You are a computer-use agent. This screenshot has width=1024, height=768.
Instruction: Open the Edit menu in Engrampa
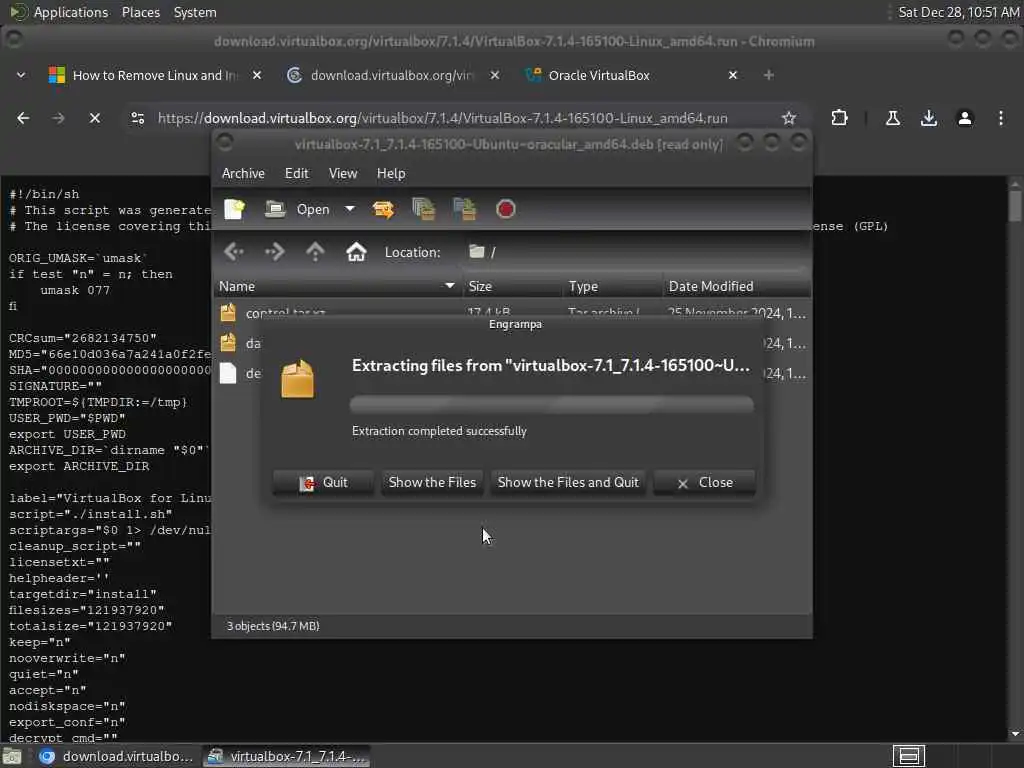tap(296, 173)
